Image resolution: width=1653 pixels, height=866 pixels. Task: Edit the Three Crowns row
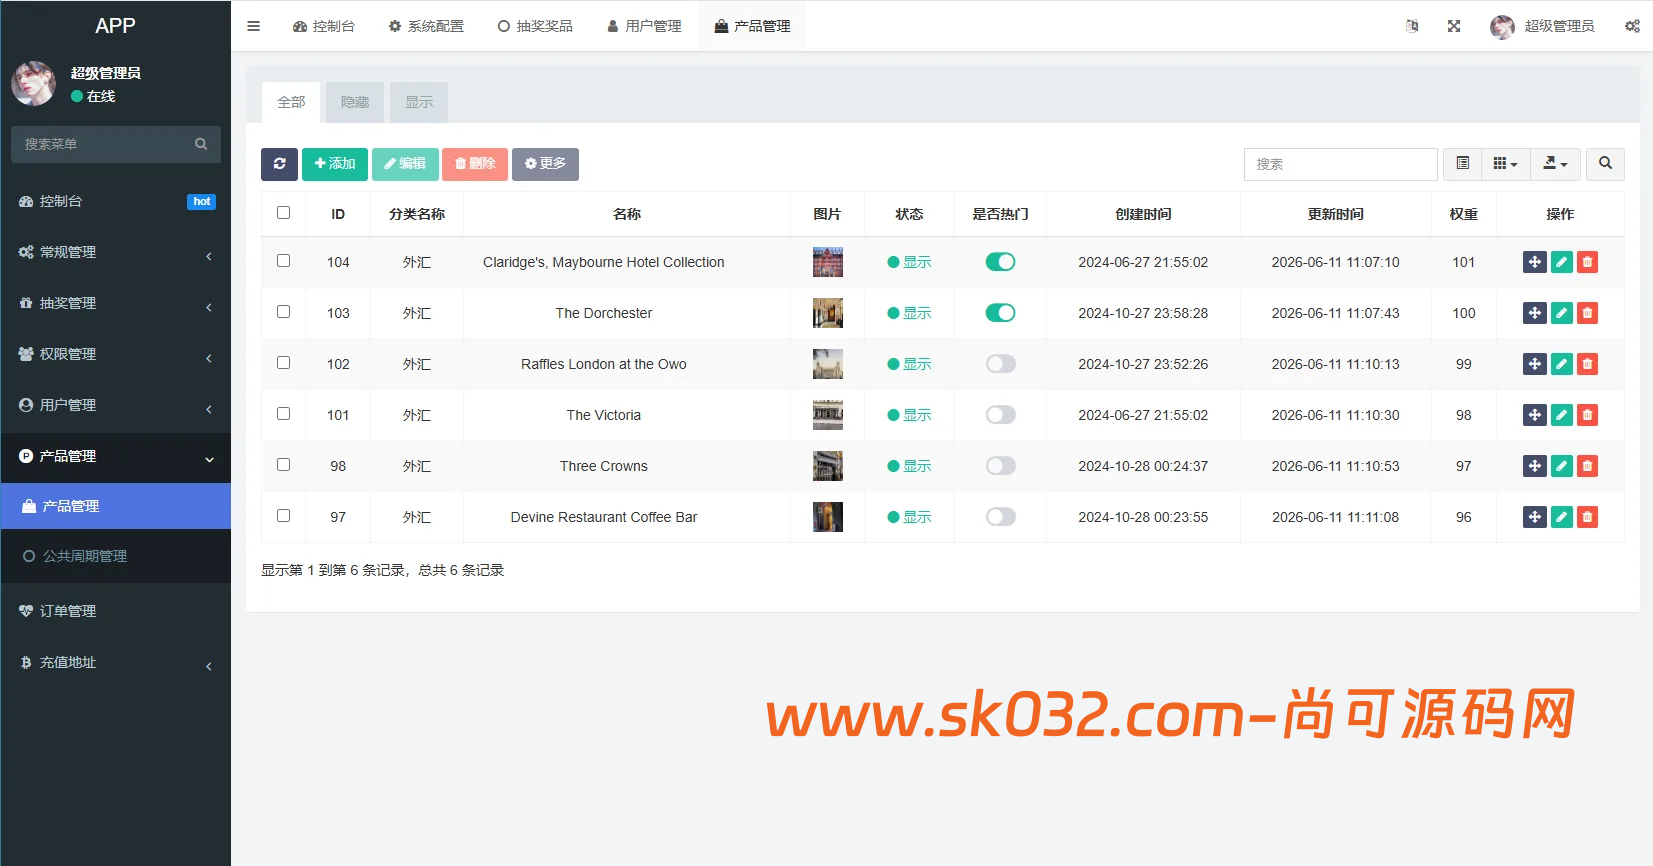[1562, 466]
